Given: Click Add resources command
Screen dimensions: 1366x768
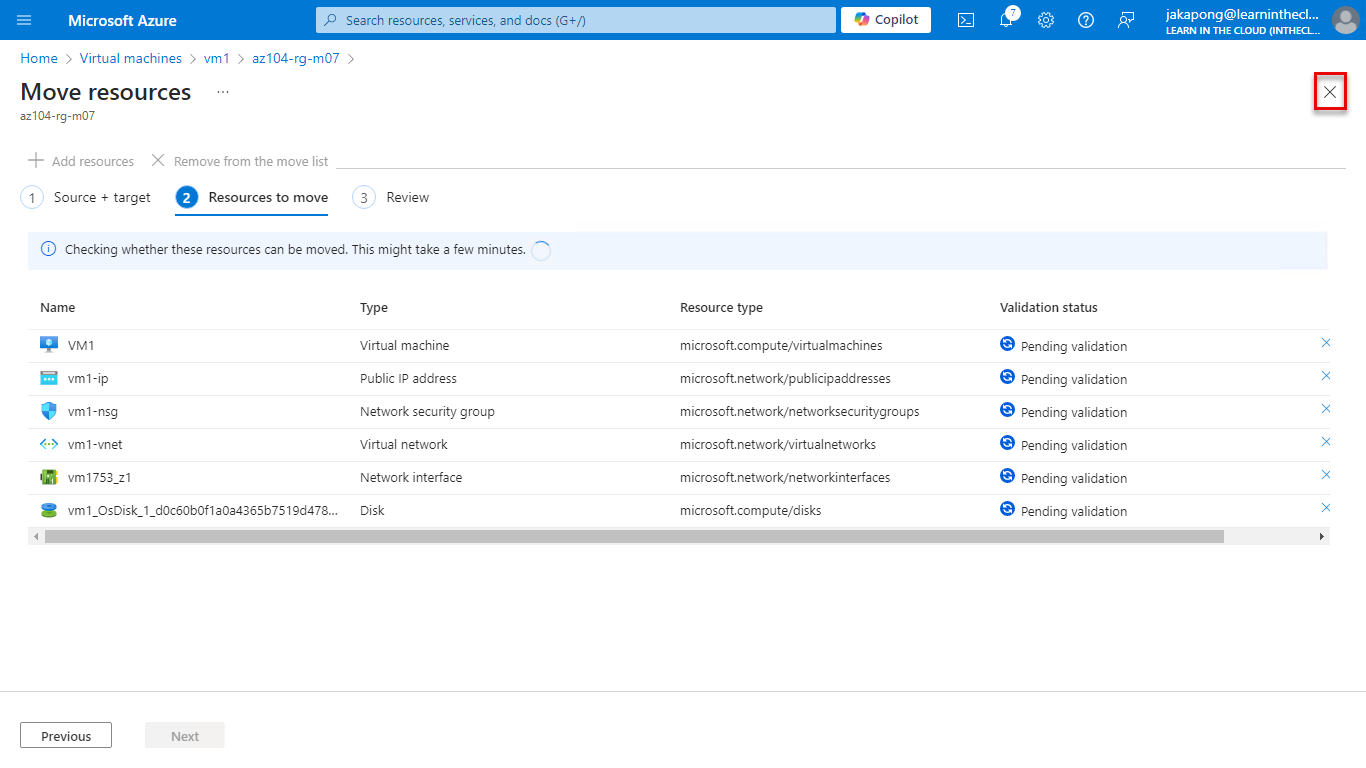Looking at the screenshot, I should click(81, 161).
